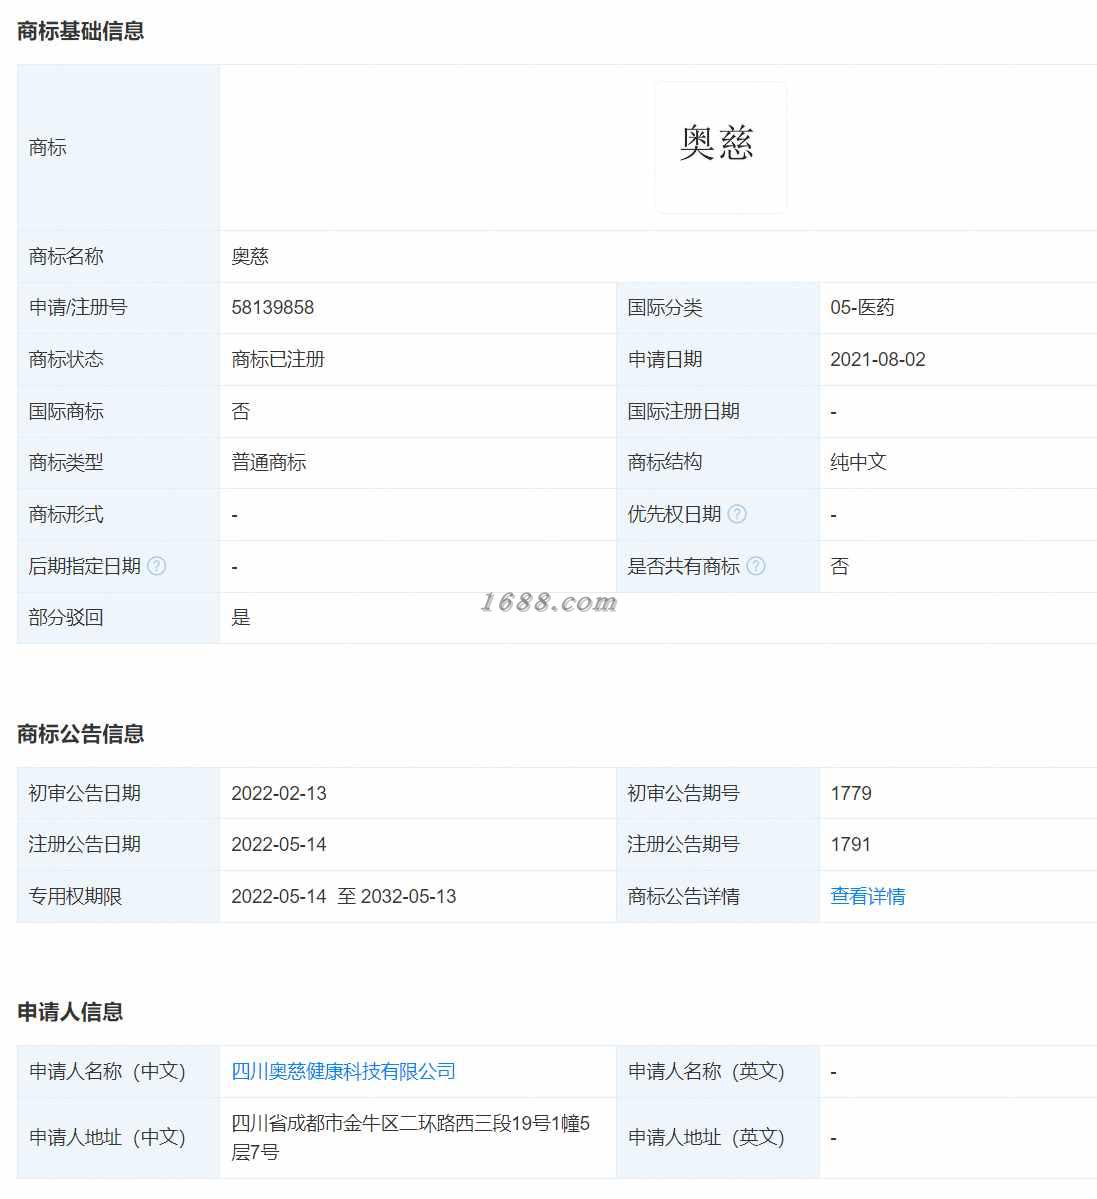Click the help icon next to 是否共有商标
Viewport: 1097px width, 1199px height.
click(756, 566)
